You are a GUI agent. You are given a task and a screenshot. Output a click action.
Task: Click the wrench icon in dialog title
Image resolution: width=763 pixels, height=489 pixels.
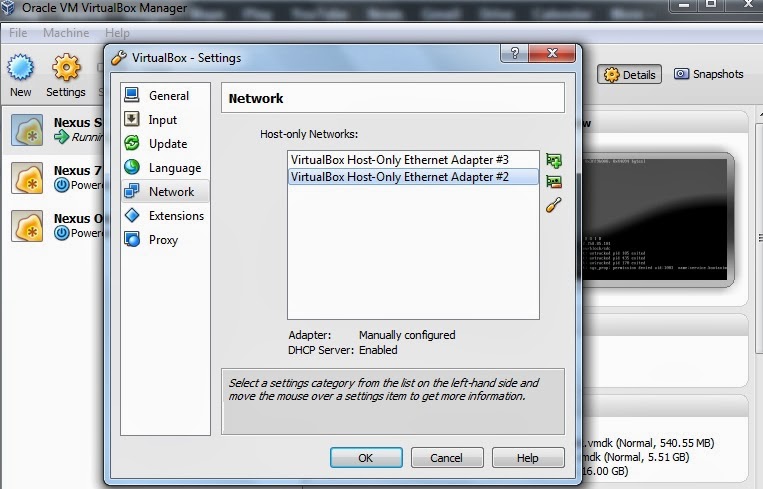(x=119, y=58)
